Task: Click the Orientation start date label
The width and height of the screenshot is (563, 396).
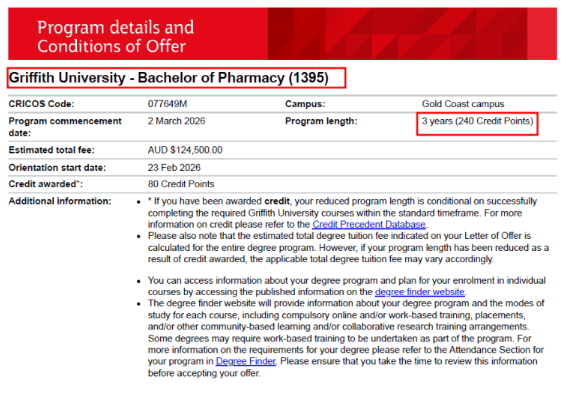Action: 57,168
